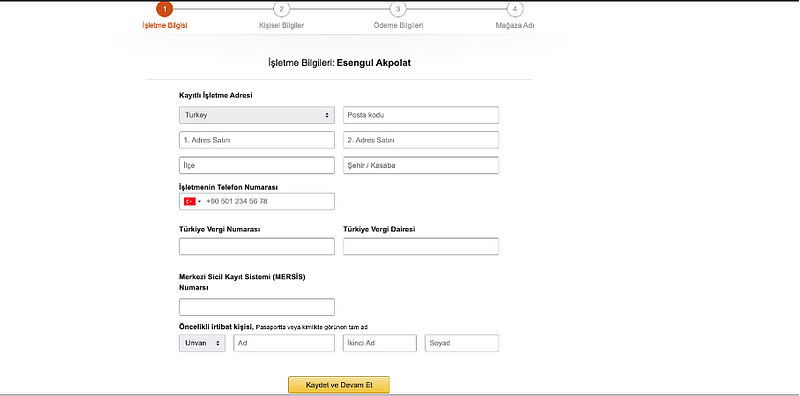
Task: Focus the İlçe field
Action: point(257,165)
